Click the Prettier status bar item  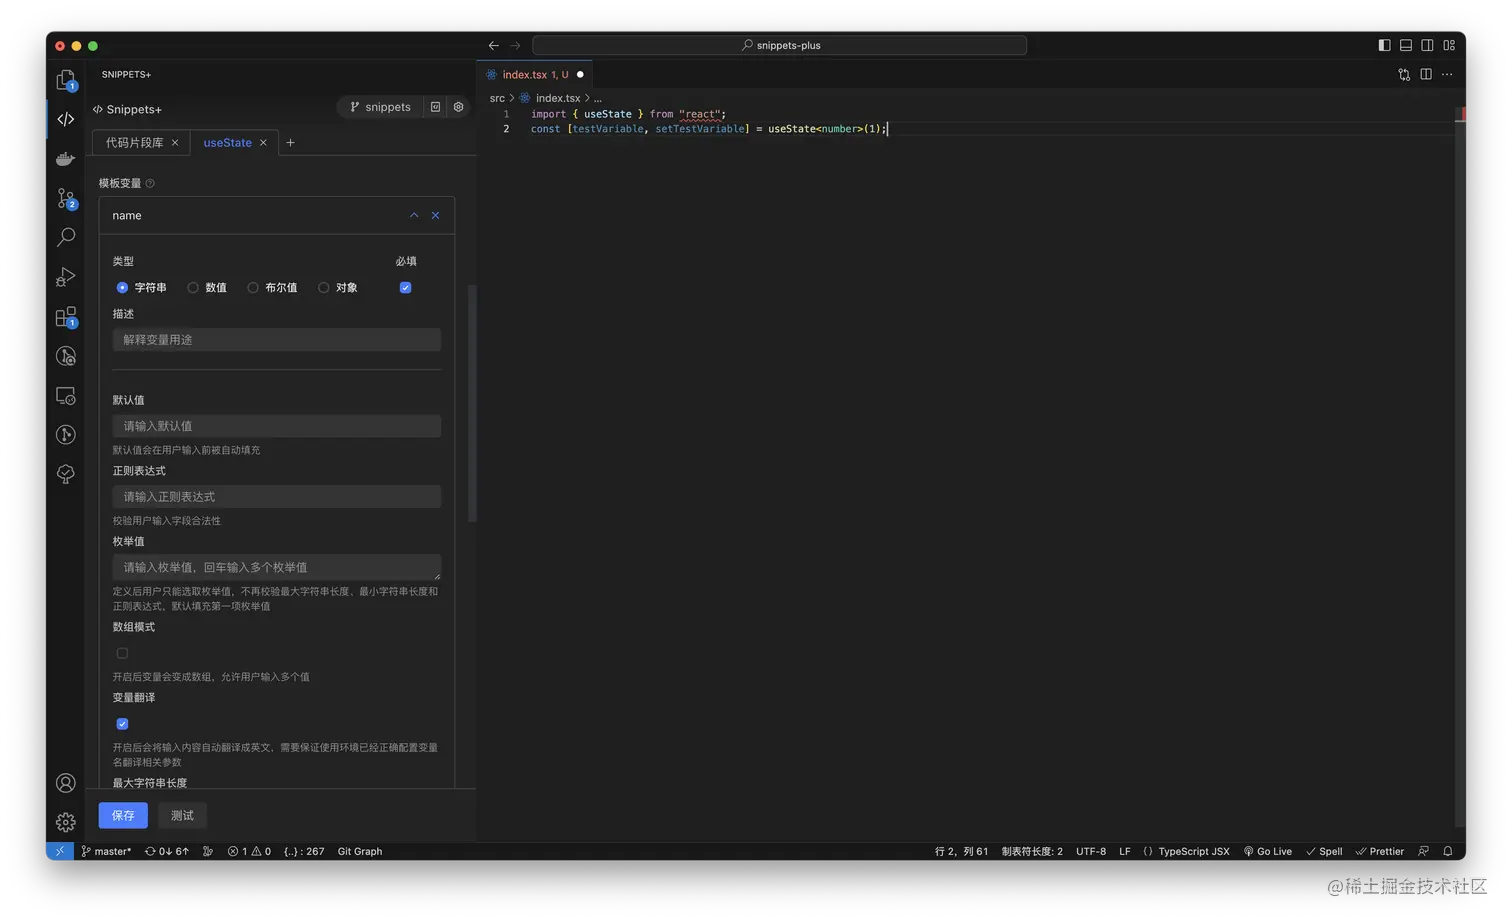(1379, 851)
